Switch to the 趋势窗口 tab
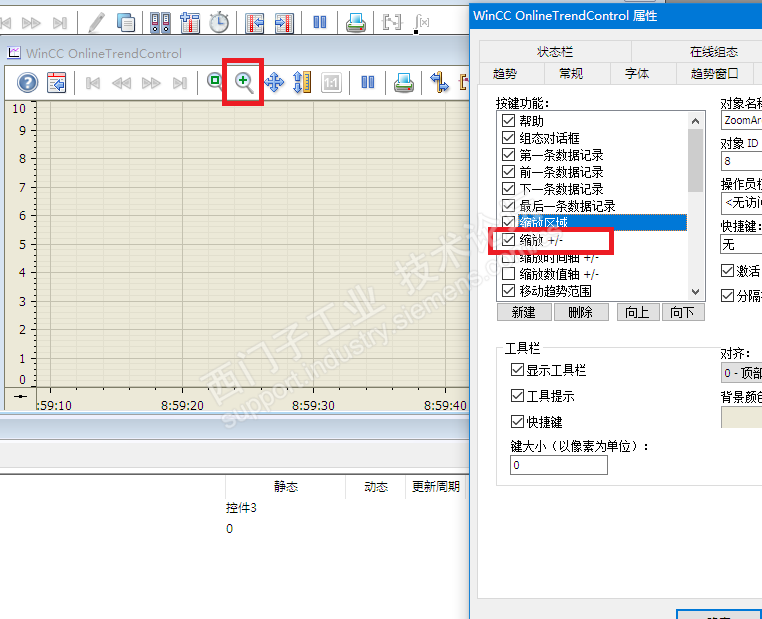The image size is (762, 619). tap(714, 74)
